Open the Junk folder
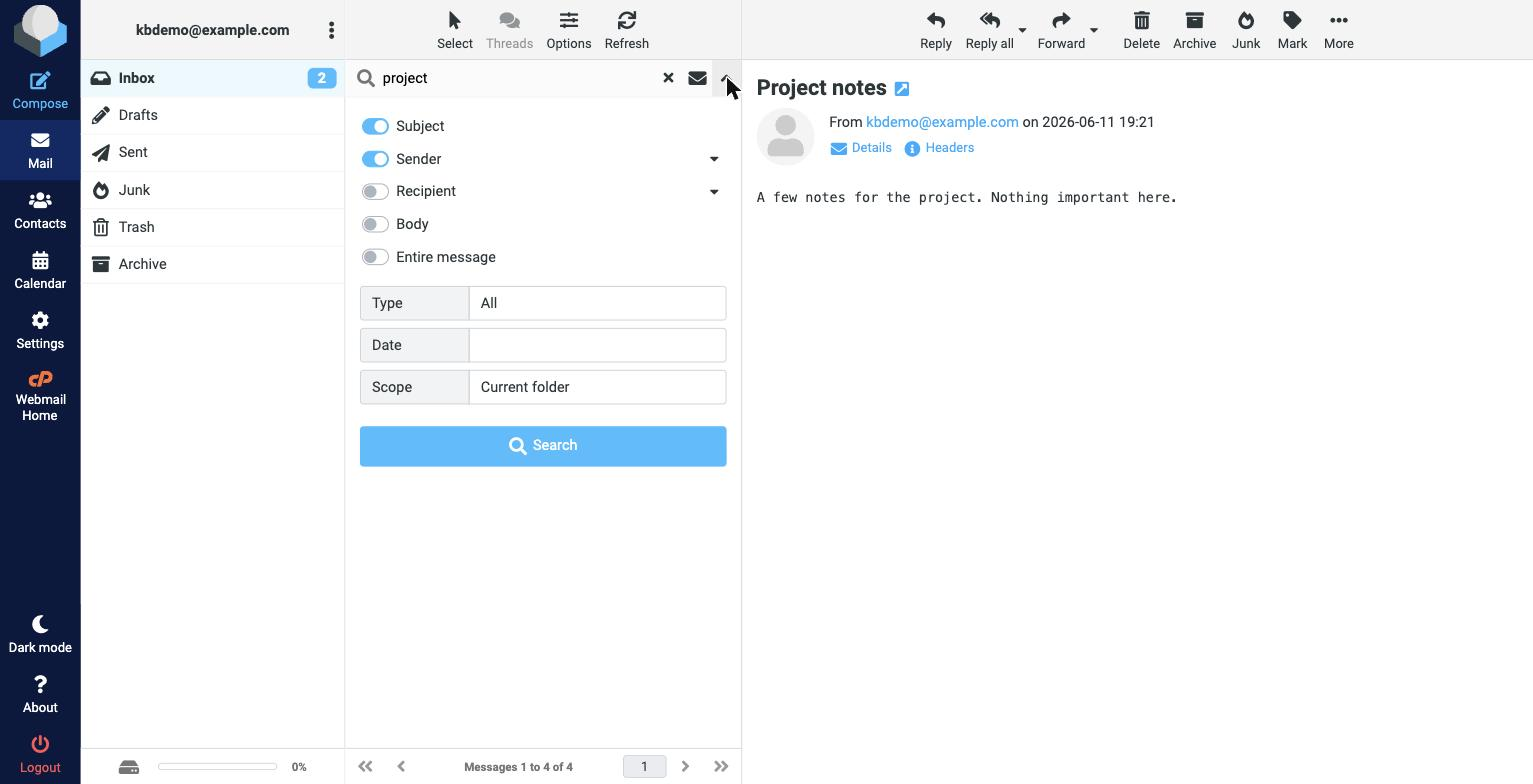This screenshot has height=784, width=1533. click(212, 190)
